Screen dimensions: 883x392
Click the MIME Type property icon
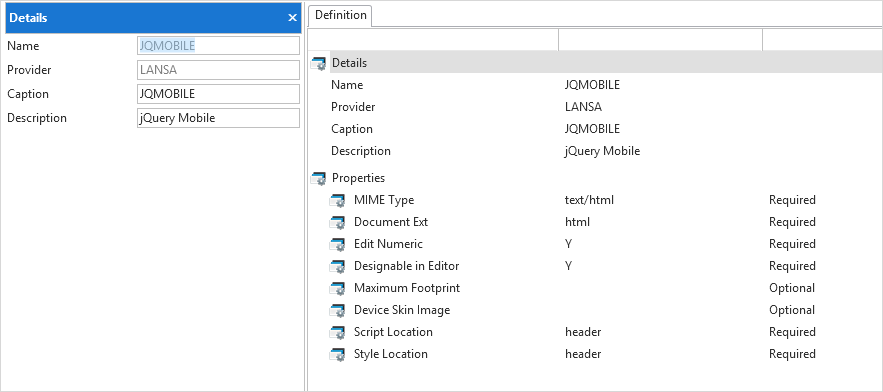337,201
